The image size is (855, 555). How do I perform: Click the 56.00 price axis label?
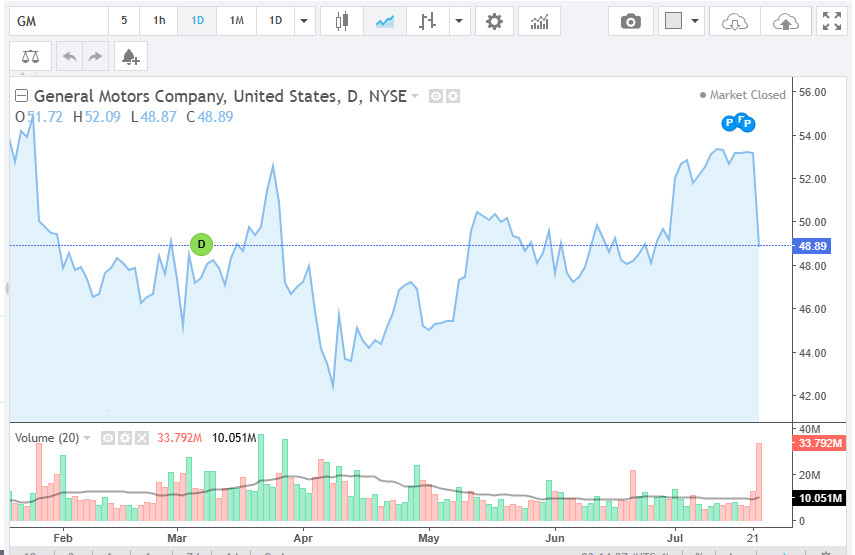tap(812, 92)
